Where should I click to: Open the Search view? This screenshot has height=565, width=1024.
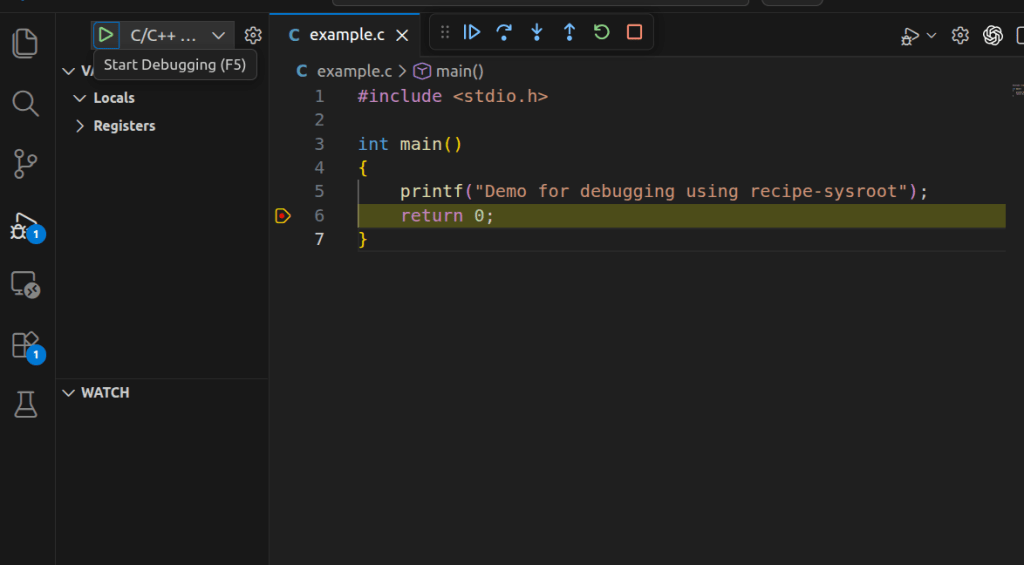26,103
